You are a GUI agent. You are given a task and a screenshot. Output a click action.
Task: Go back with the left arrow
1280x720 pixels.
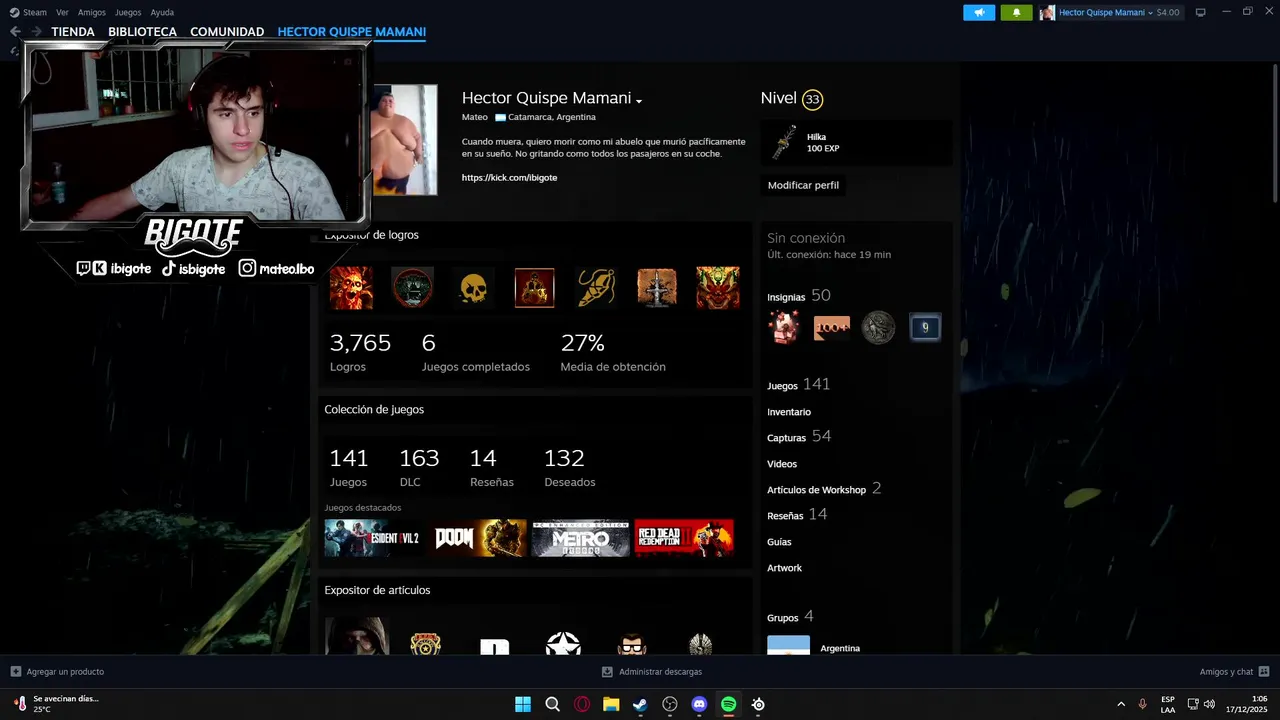(x=15, y=32)
